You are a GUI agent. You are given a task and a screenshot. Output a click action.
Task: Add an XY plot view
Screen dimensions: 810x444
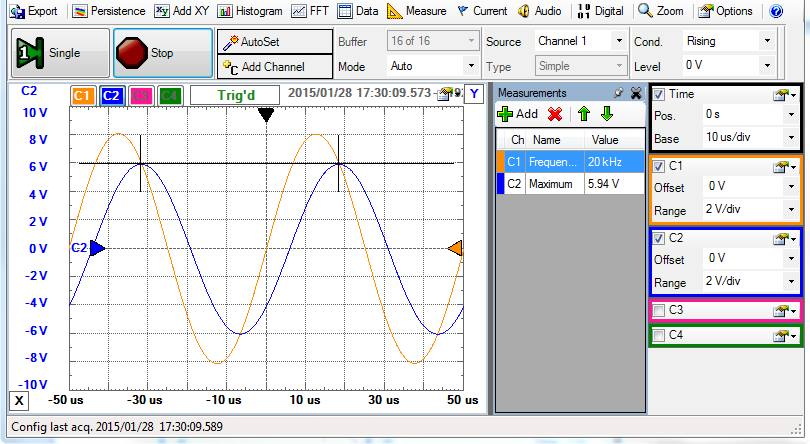(182, 11)
